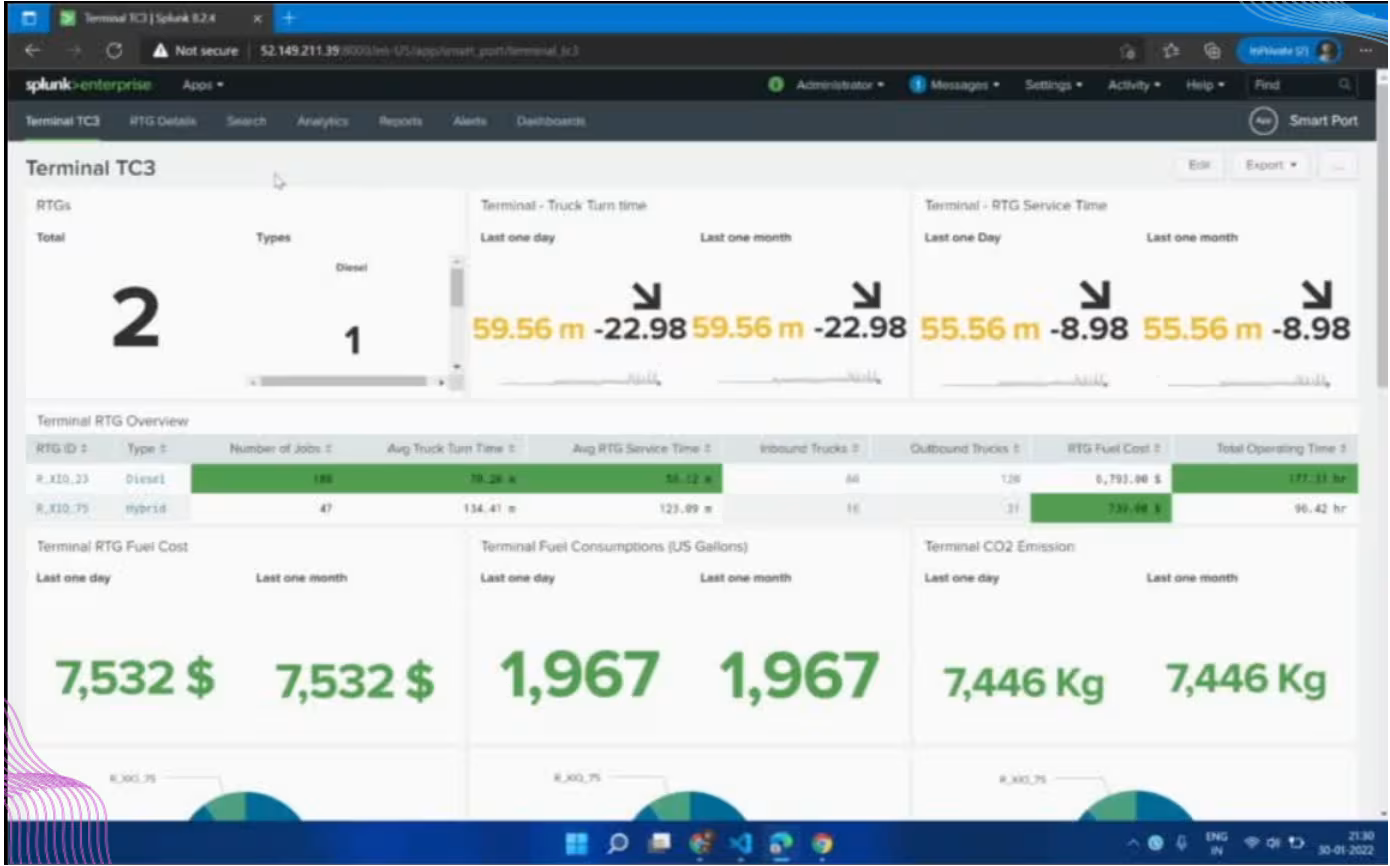
Task: Click the search magnifier in Find box
Action: click(1346, 86)
